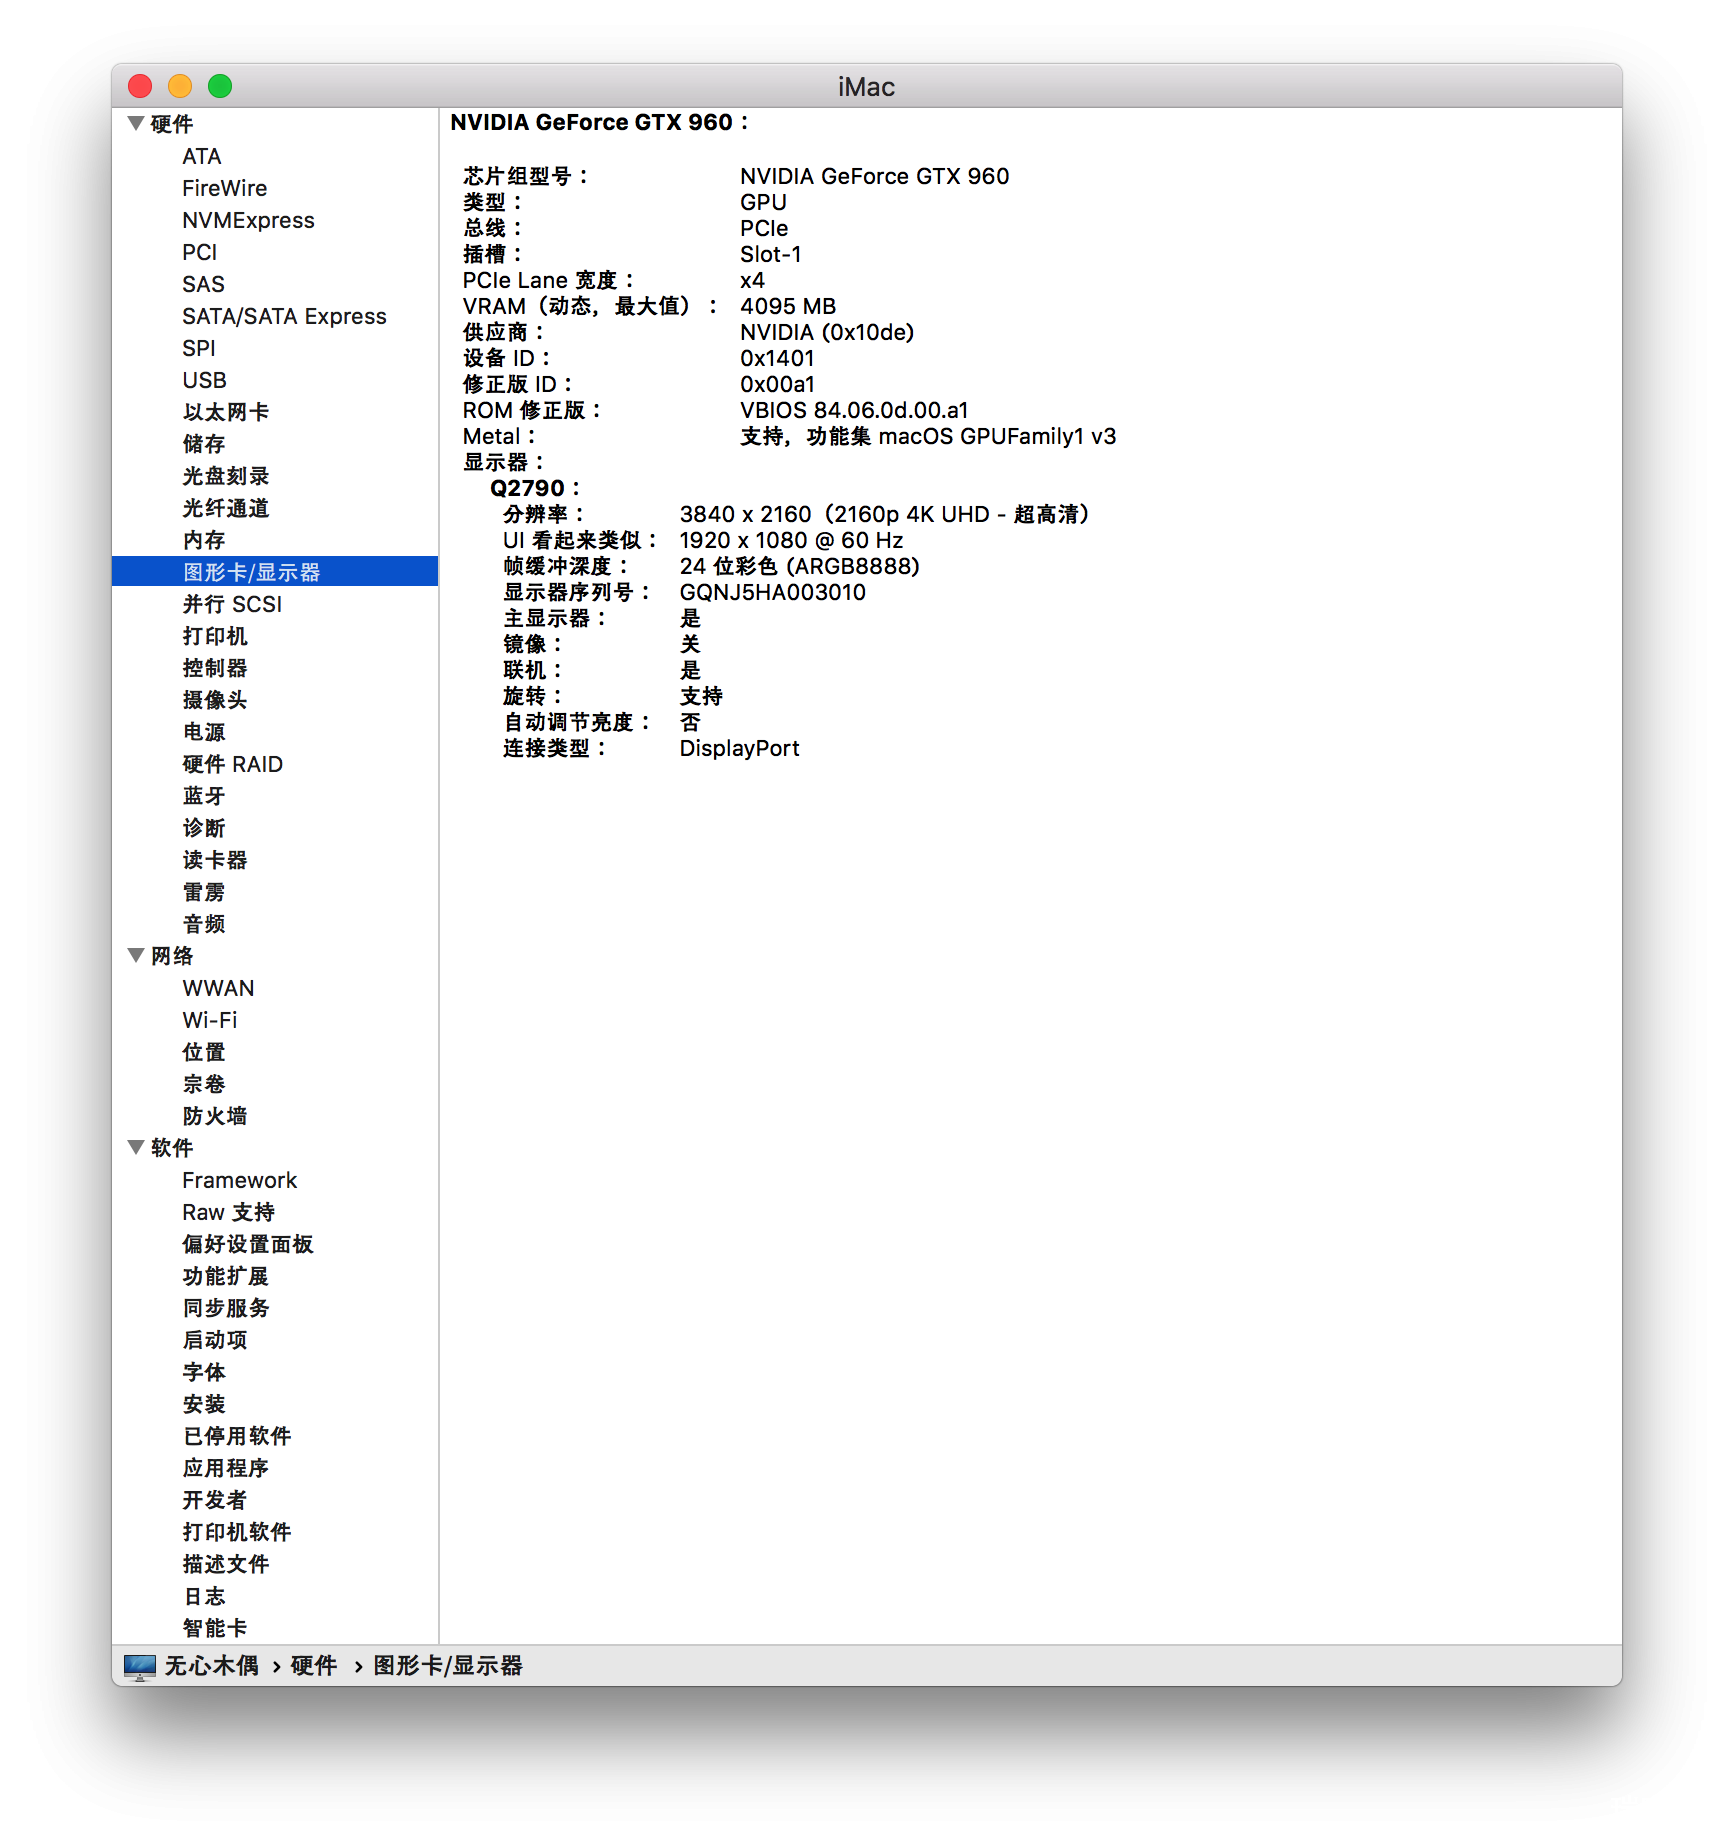Open 硬件 RAID details
This screenshot has height=1846, width=1734.
[232, 764]
